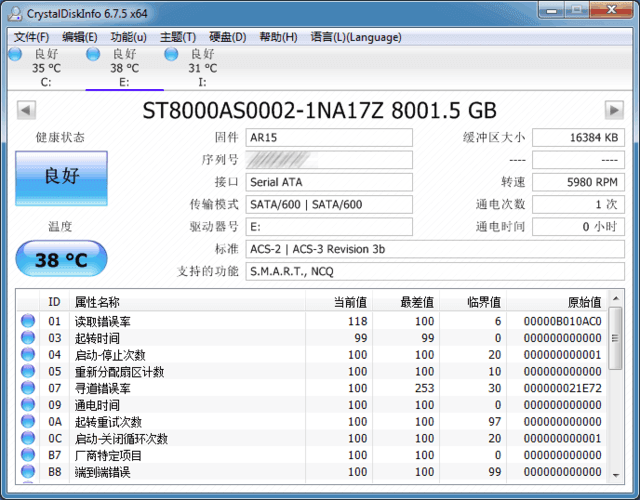Select drive I: 31 °C tab
640x500 pixels.
[203, 68]
